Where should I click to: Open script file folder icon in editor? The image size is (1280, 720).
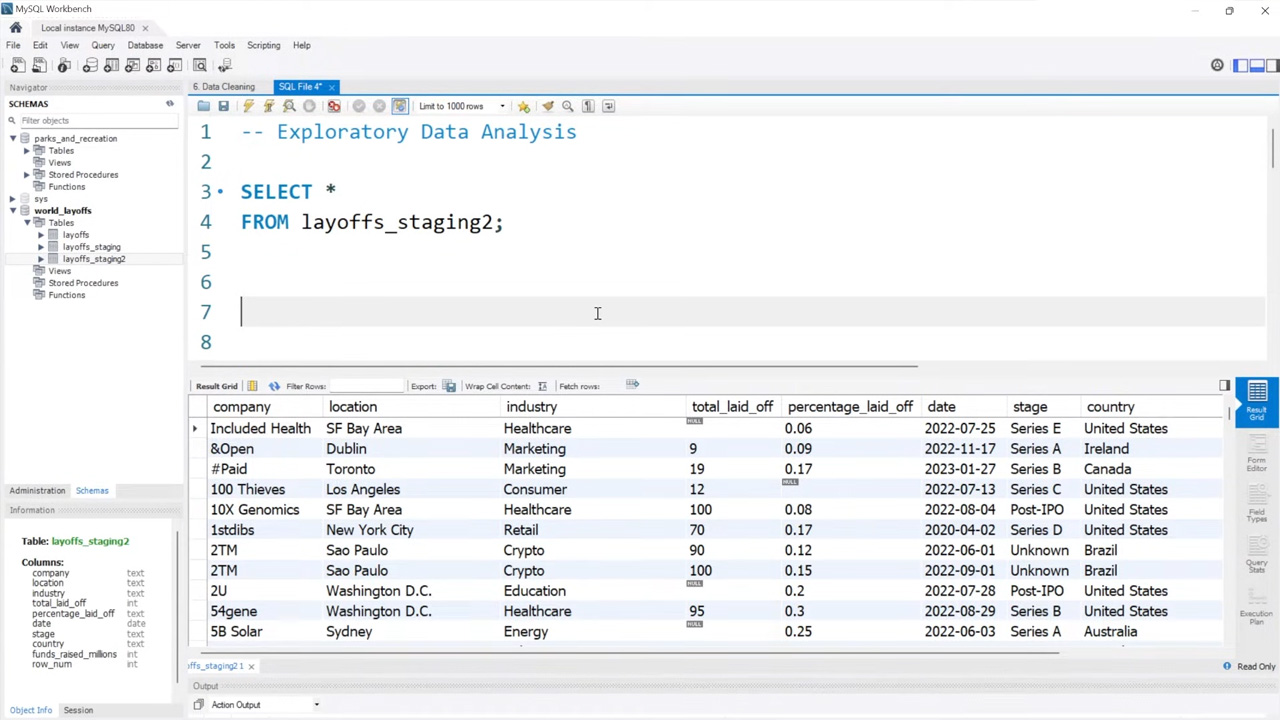pyautogui.click(x=203, y=106)
